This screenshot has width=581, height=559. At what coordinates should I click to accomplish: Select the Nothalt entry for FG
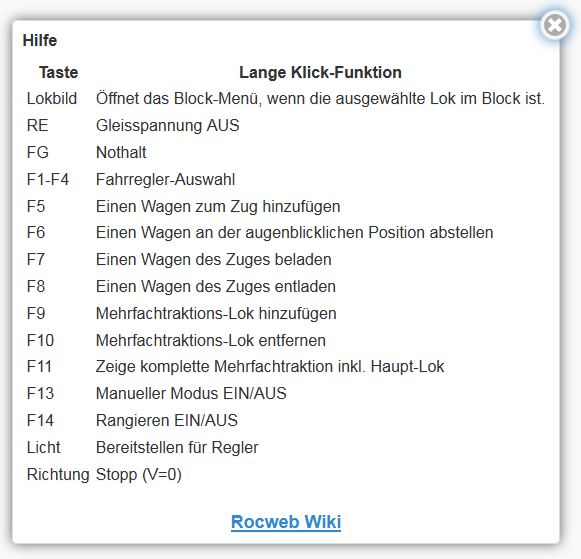pyautogui.click(x=121, y=152)
